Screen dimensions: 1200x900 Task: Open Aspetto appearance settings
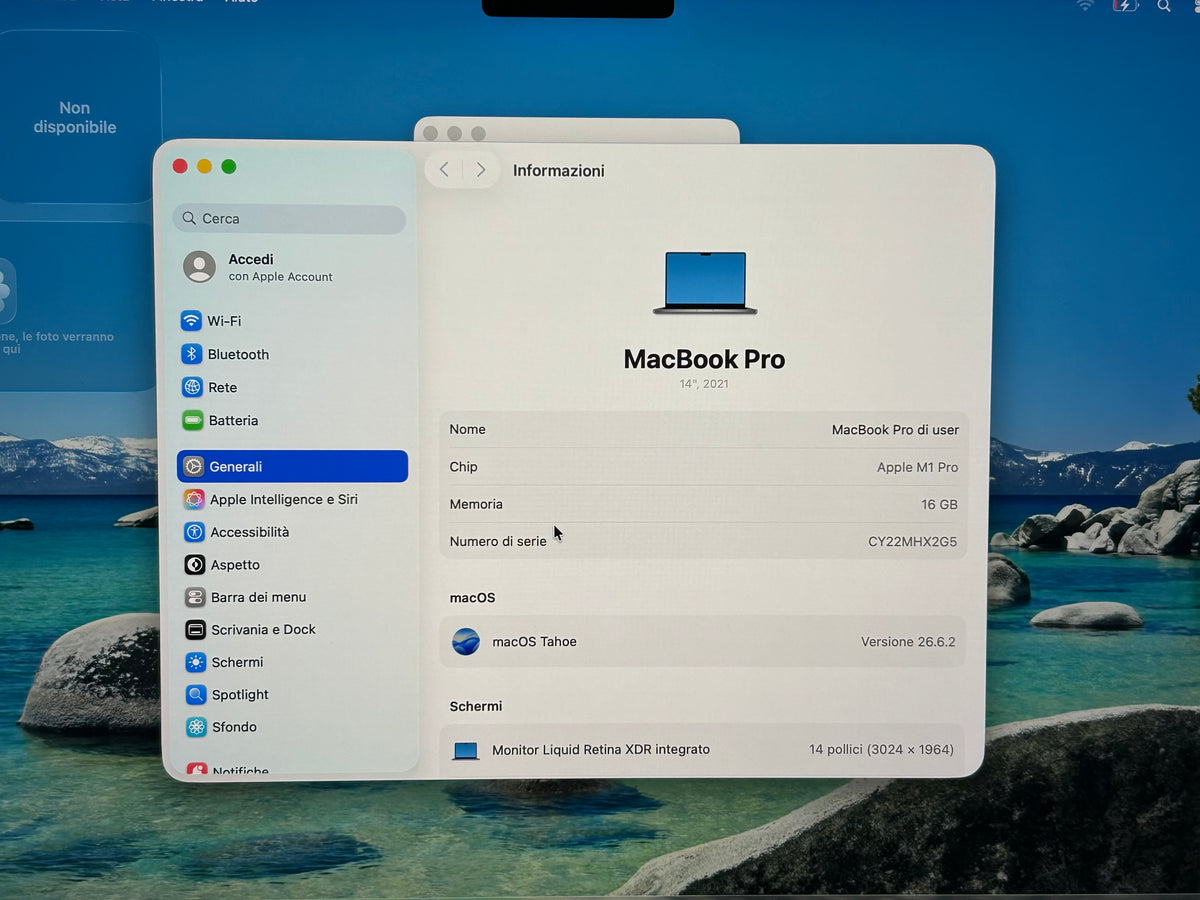(292, 565)
